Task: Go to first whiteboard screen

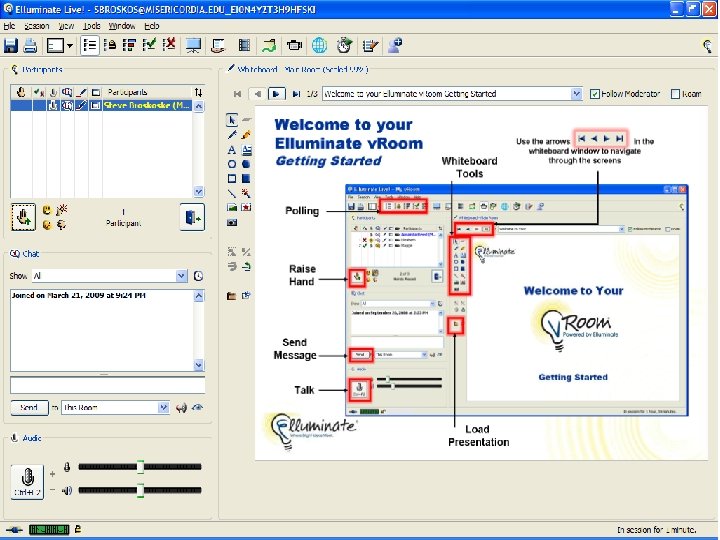Action: coord(237,94)
